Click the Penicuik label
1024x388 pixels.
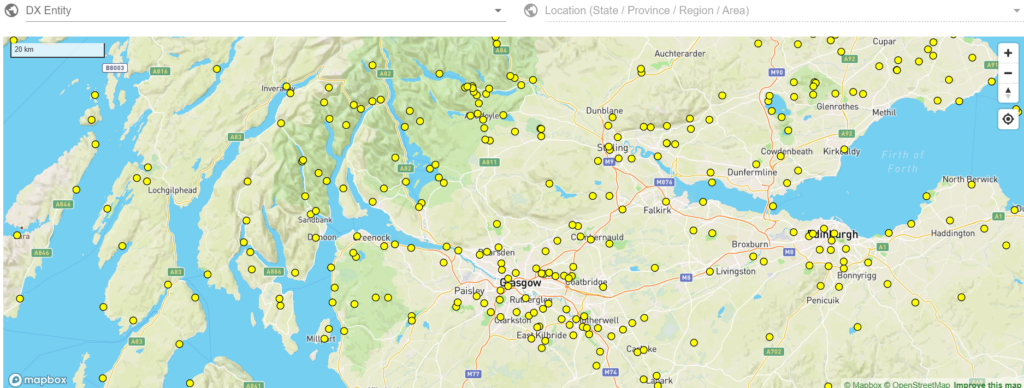821,300
